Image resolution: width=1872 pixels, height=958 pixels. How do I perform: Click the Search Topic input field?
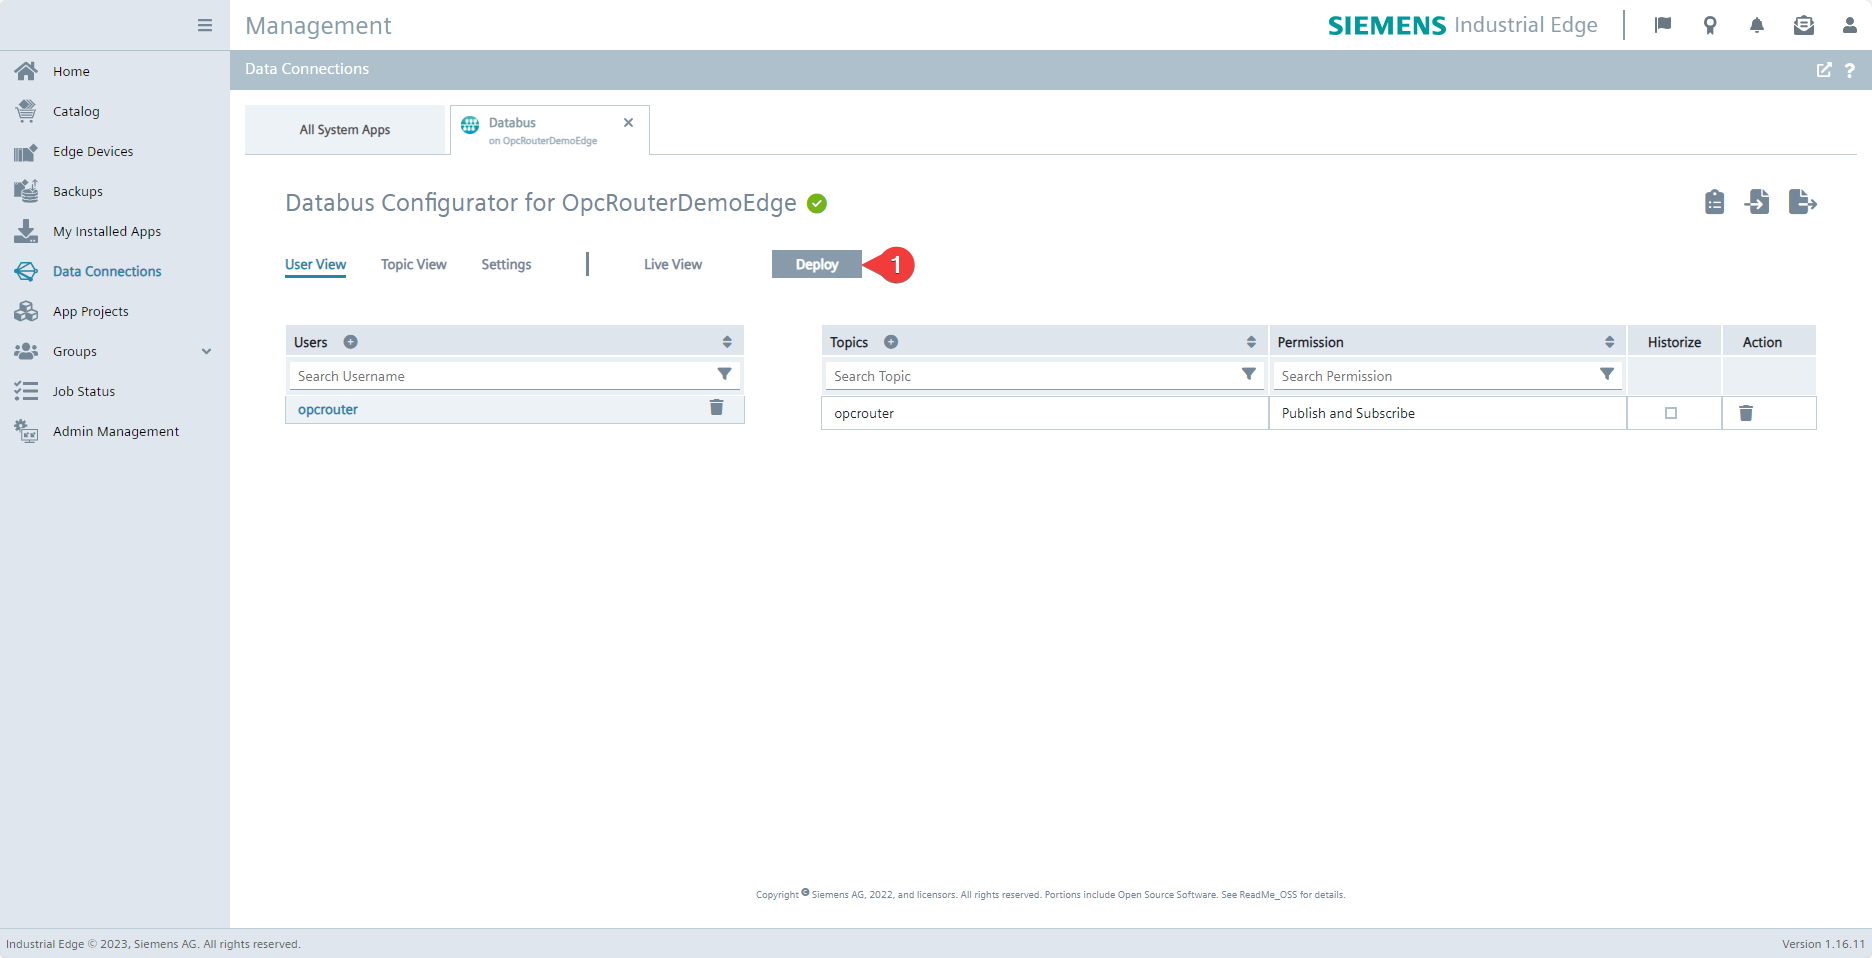tap(1030, 376)
